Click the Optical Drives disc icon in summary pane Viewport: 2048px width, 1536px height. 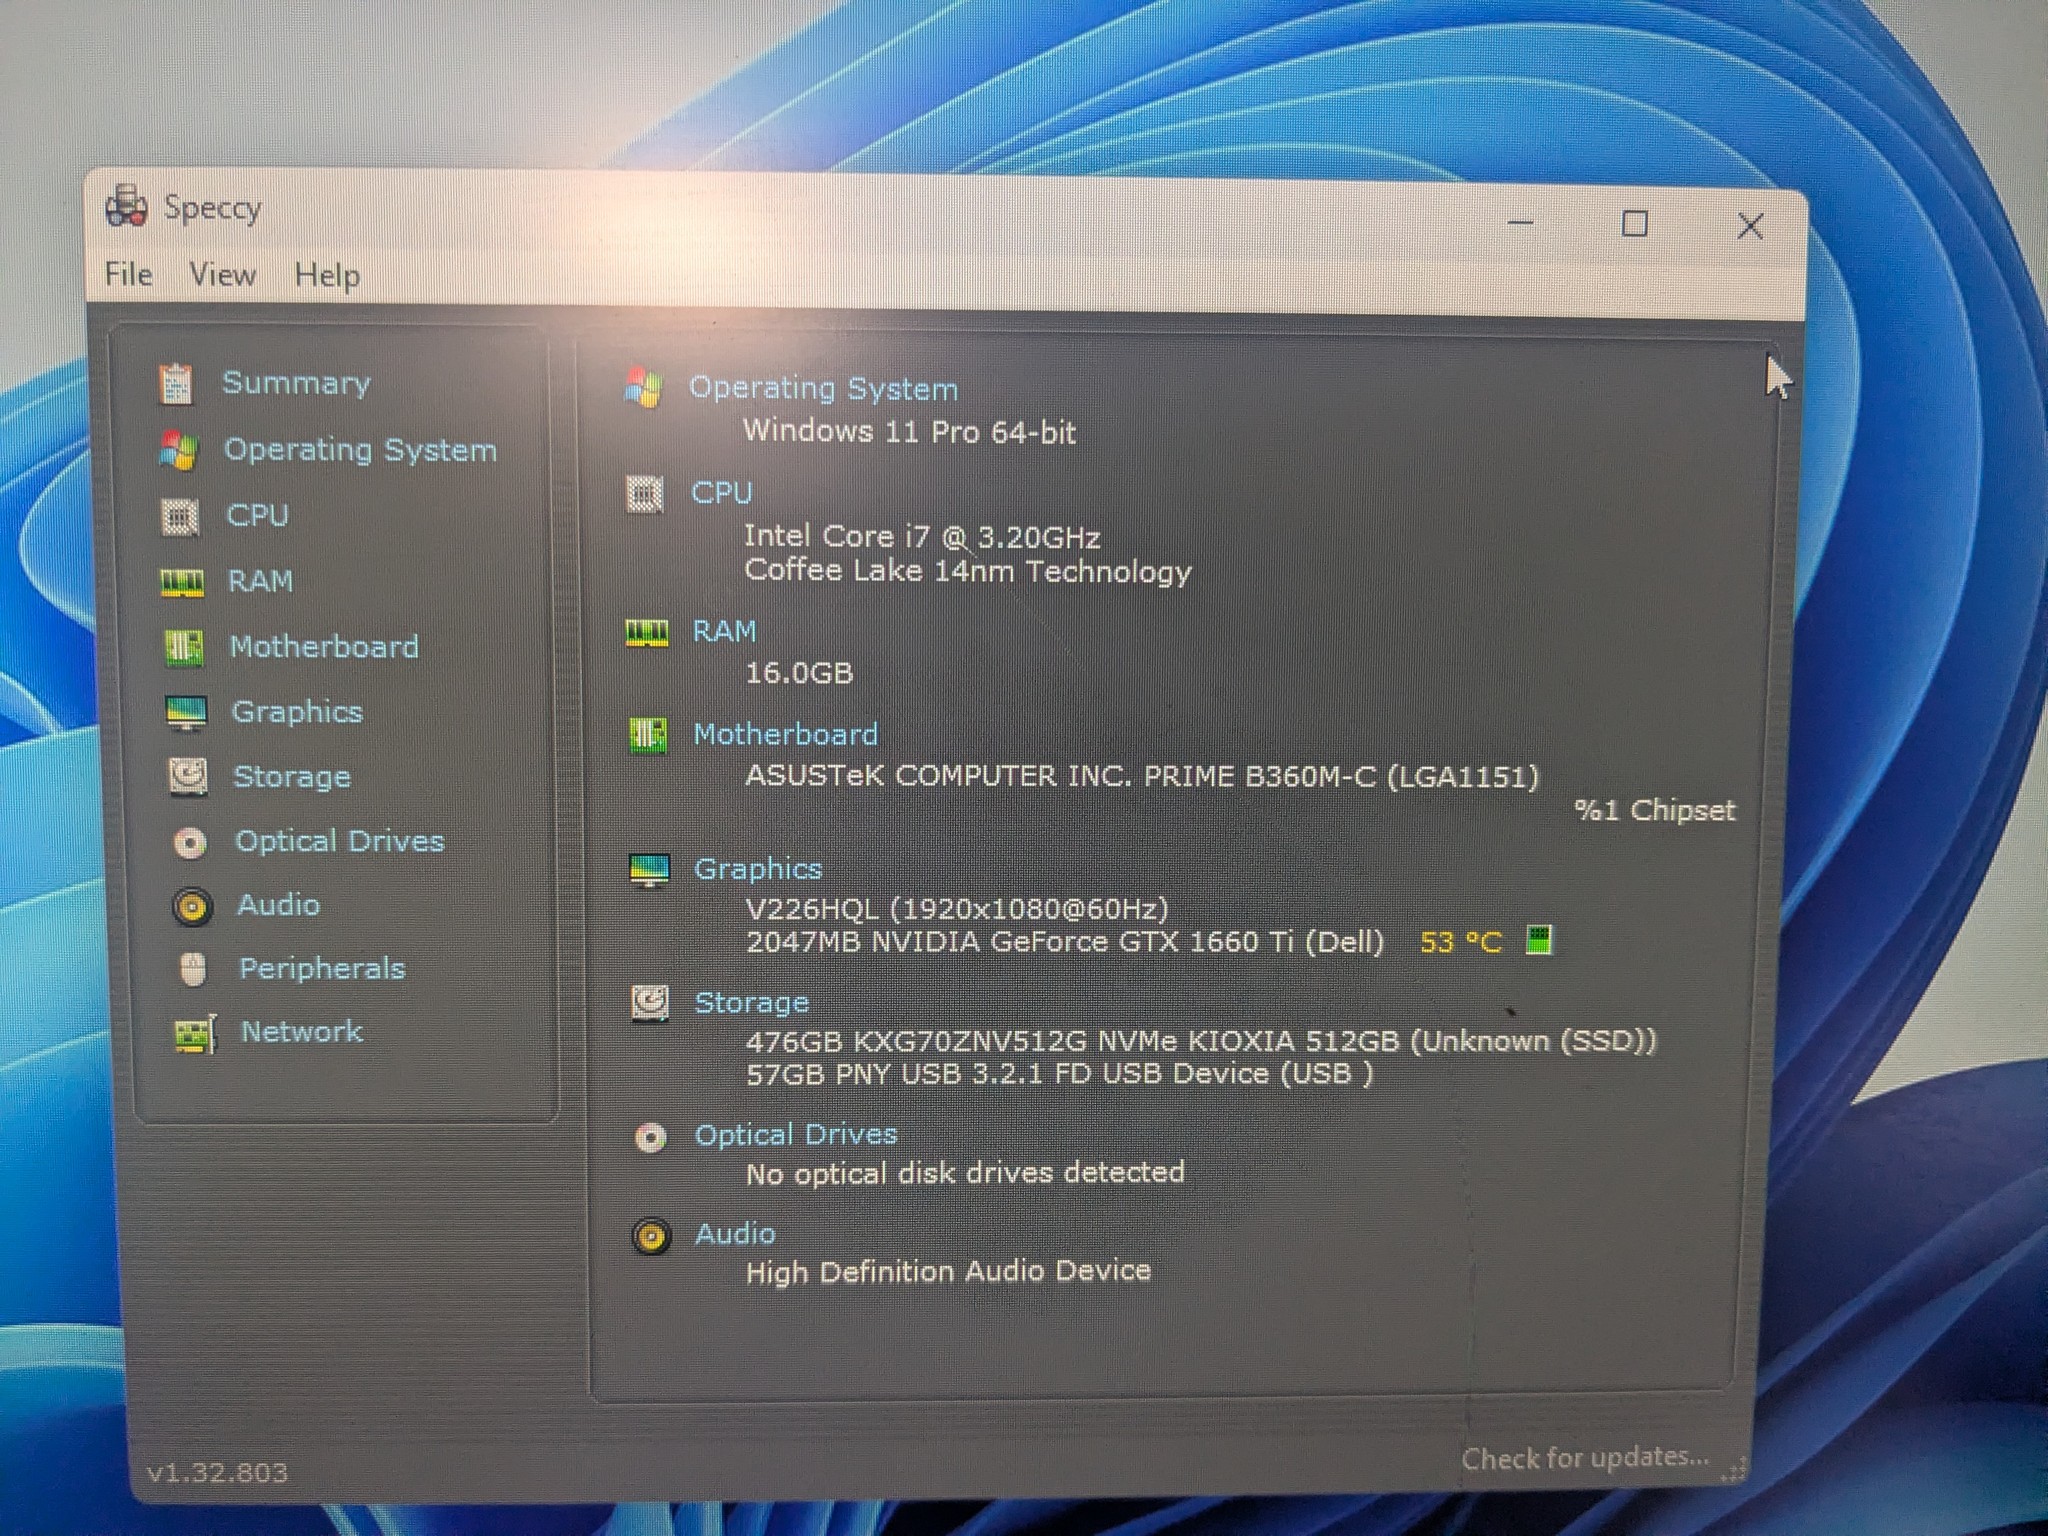(x=651, y=1138)
